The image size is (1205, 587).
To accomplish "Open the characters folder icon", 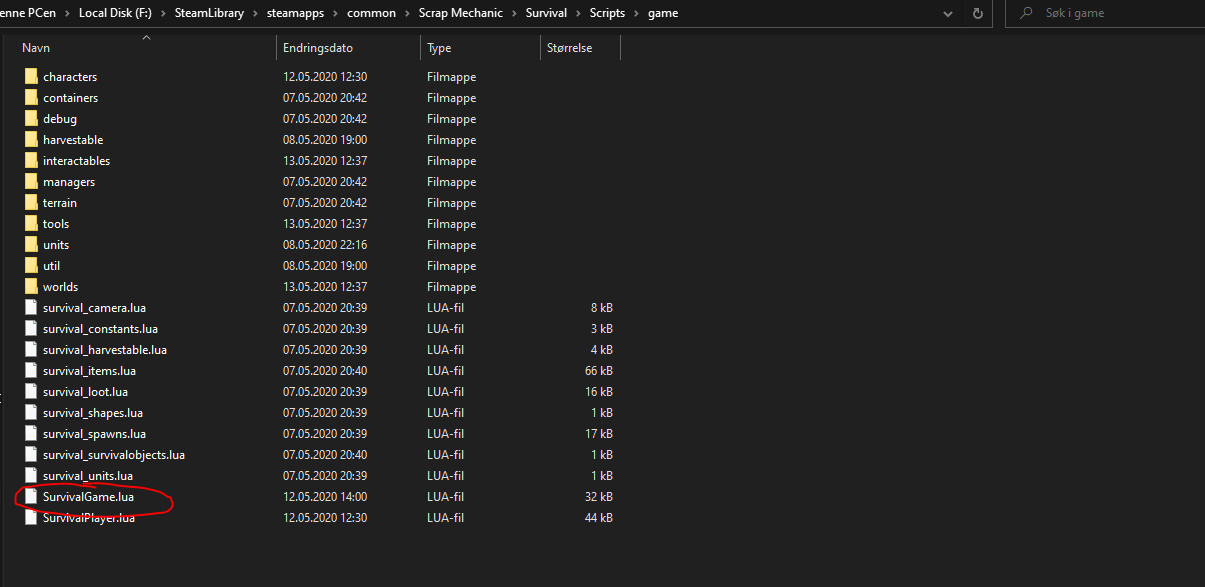I will point(31,77).
